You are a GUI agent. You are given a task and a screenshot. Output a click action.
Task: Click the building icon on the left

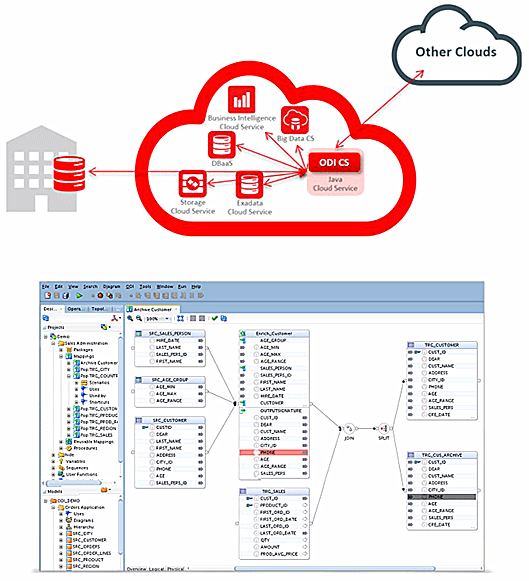41,169
